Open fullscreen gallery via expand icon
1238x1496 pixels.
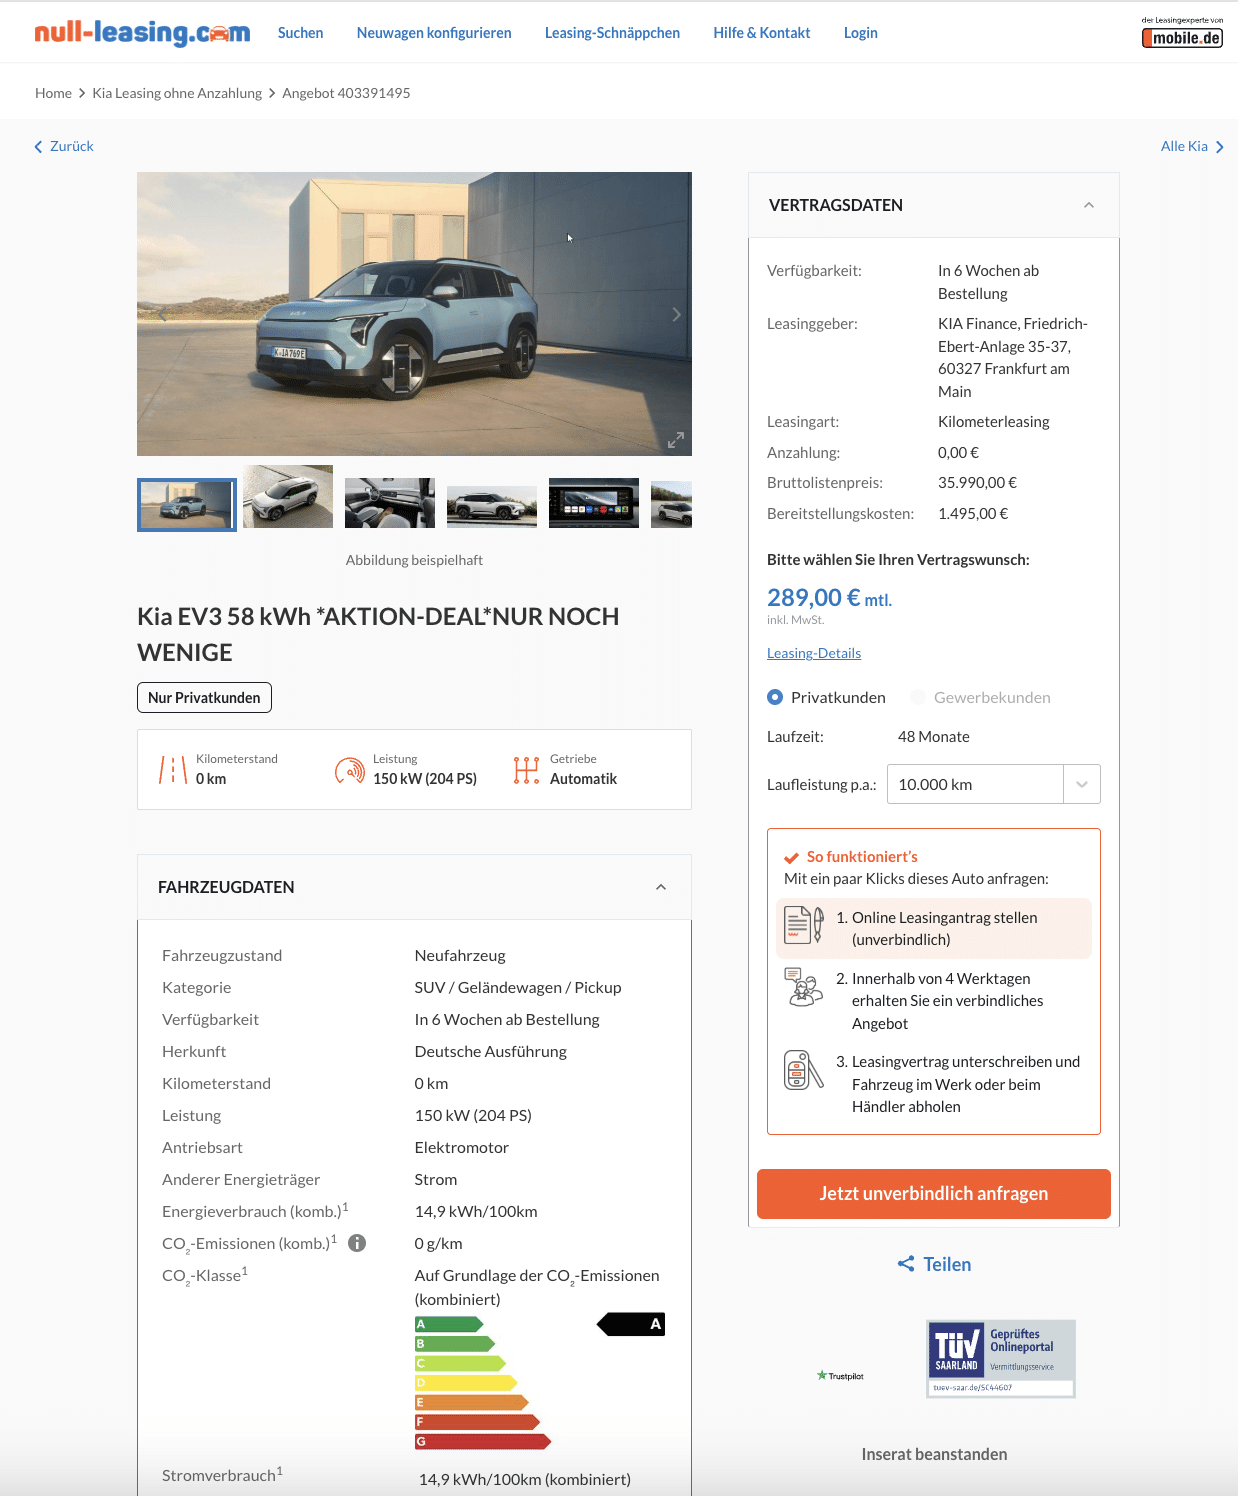(x=676, y=440)
